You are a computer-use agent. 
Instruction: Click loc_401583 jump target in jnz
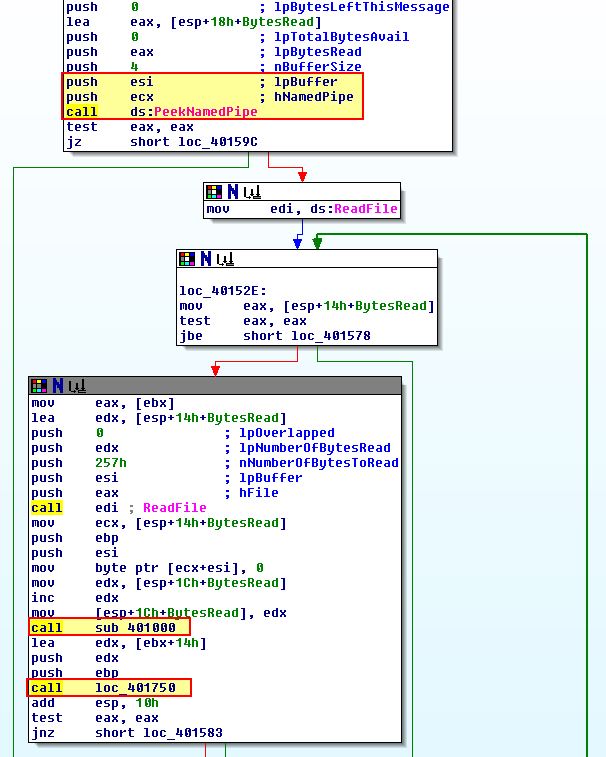(x=183, y=732)
